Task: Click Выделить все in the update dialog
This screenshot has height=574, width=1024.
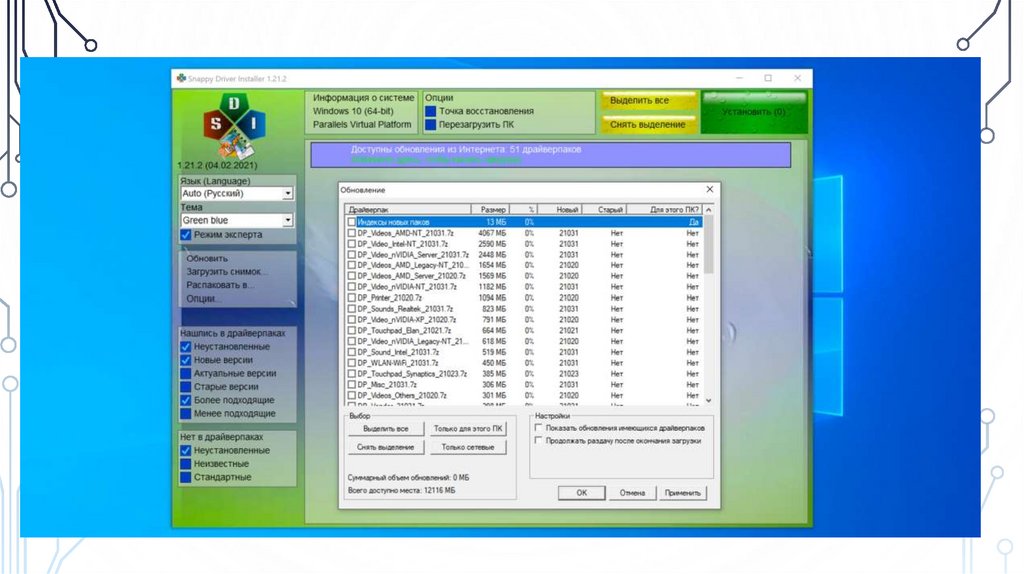Action: click(x=385, y=429)
